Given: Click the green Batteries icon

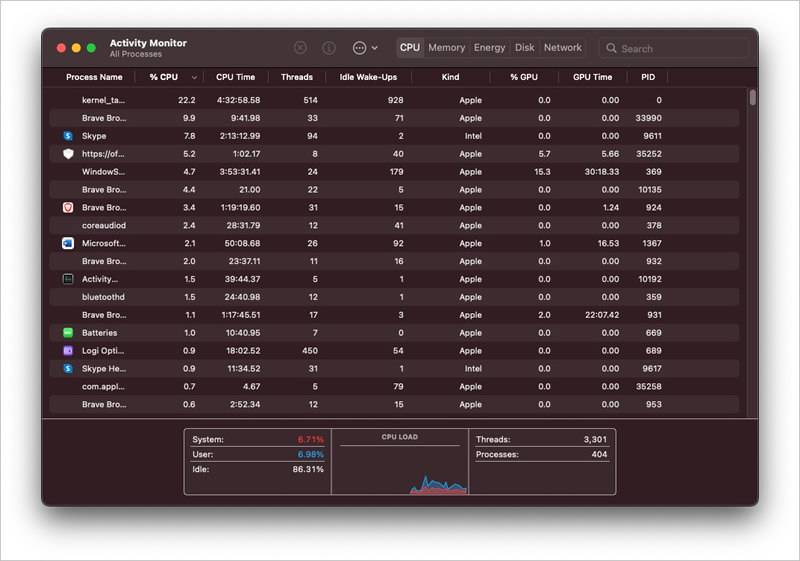Looking at the screenshot, I should [68, 333].
